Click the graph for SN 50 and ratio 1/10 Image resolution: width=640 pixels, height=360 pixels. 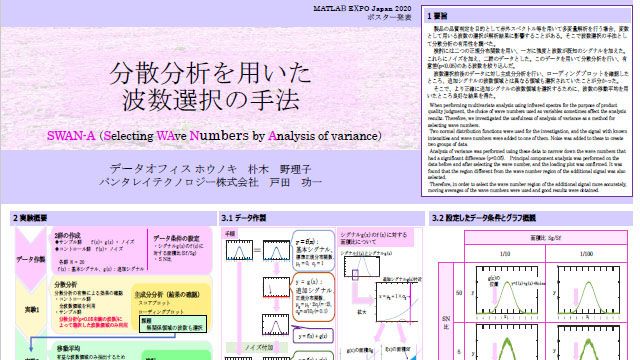(507, 290)
